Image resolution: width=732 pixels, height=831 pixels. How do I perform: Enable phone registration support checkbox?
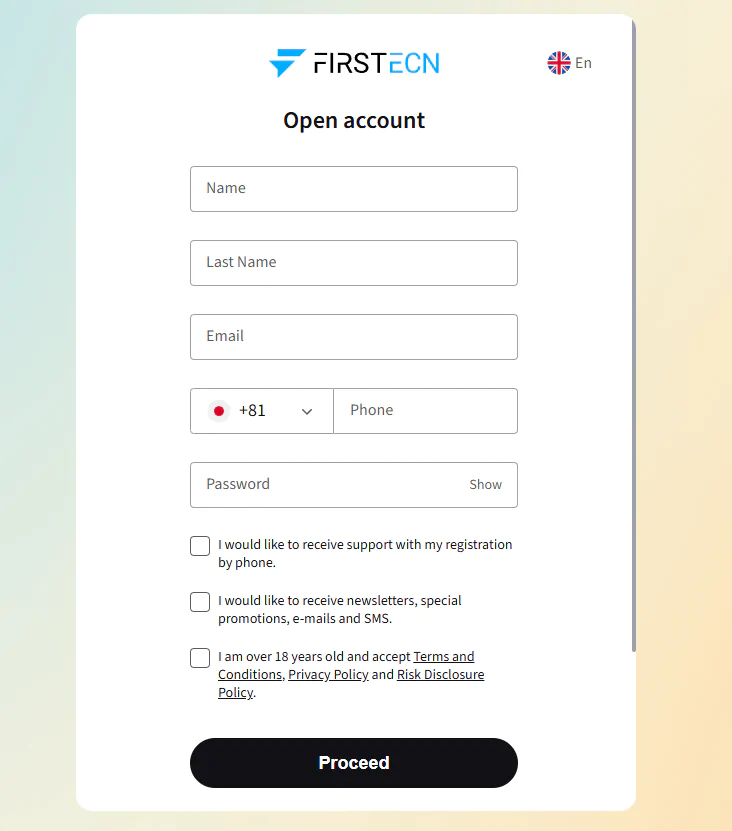point(200,546)
